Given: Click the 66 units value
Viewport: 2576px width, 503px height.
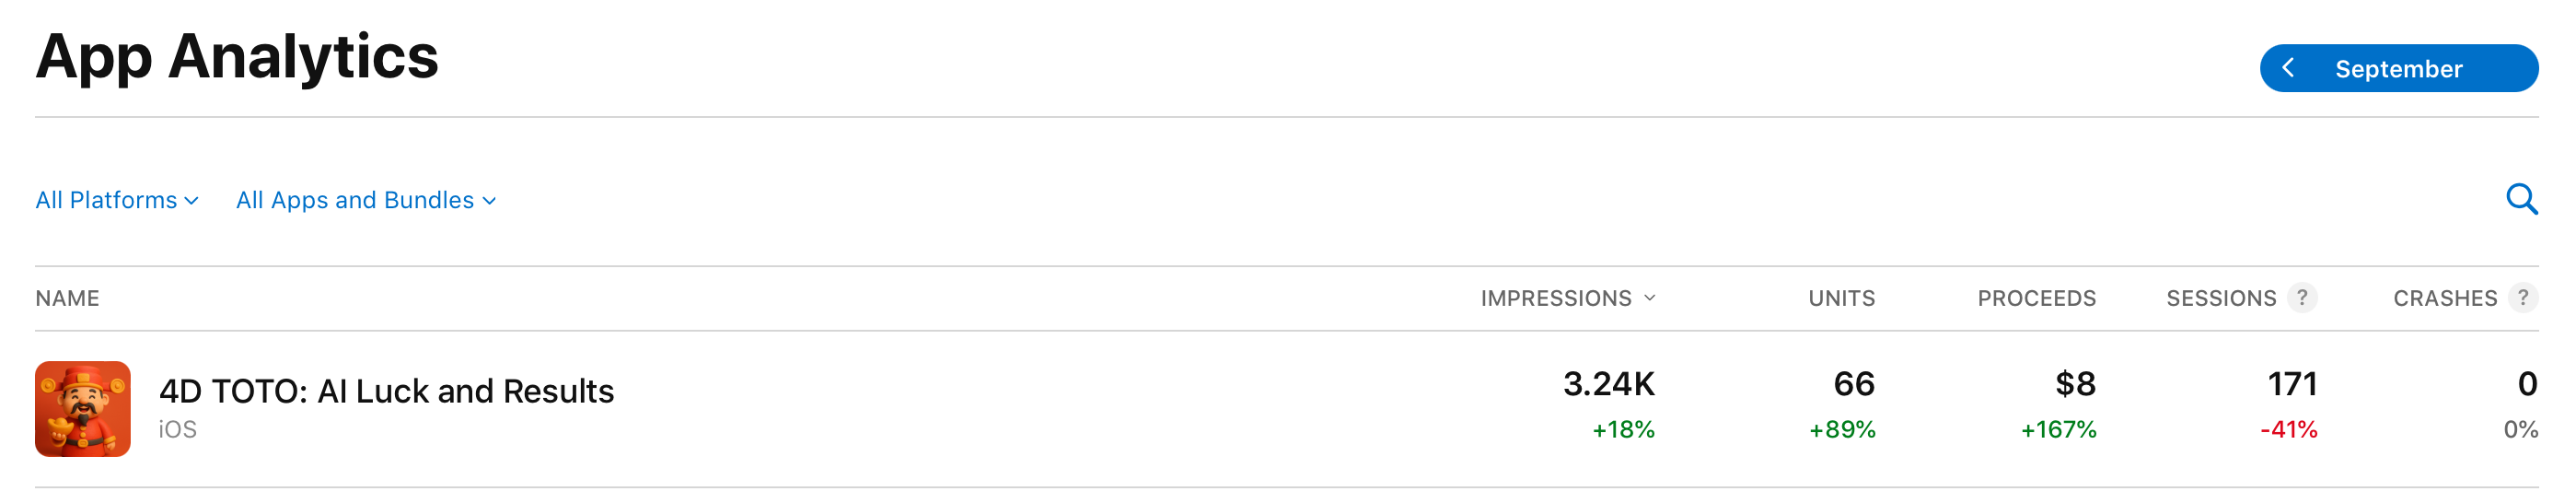Looking at the screenshot, I should coord(1853,384).
